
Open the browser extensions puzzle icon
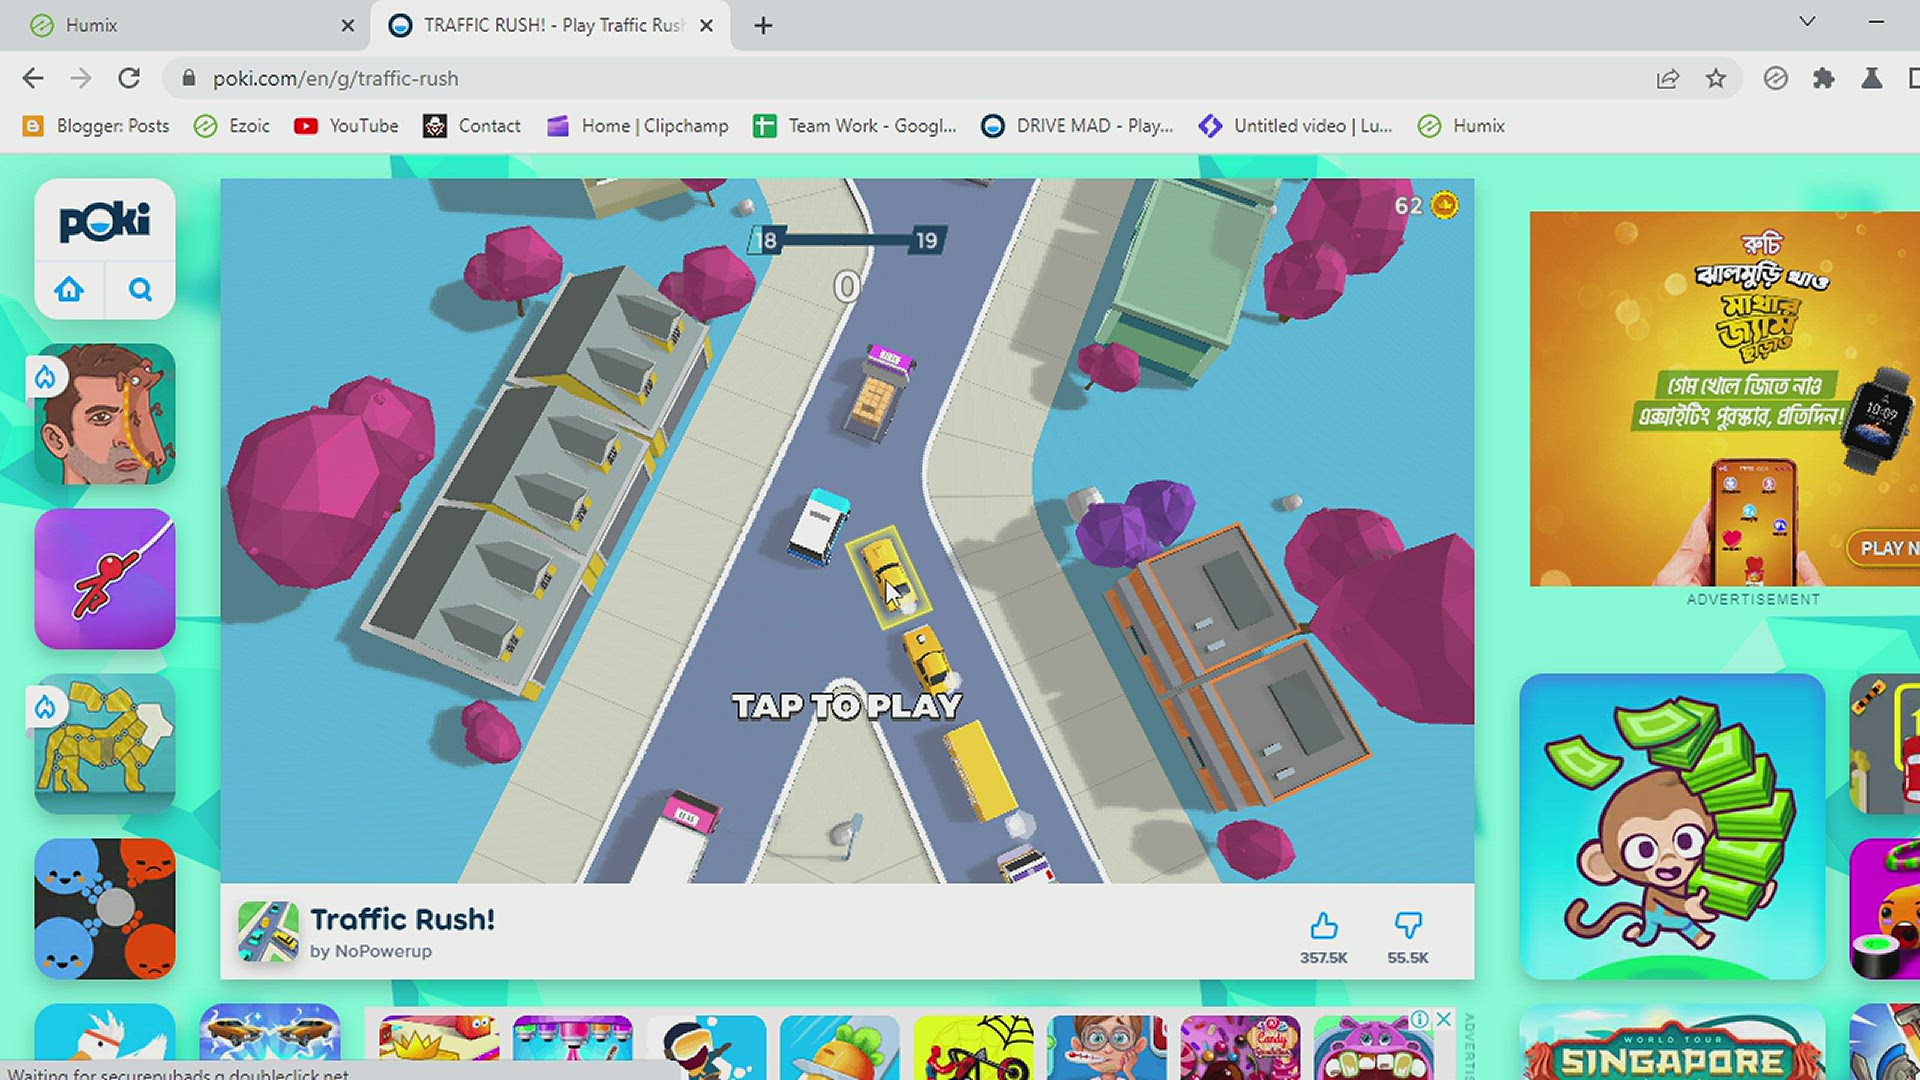click(1823, 79)
